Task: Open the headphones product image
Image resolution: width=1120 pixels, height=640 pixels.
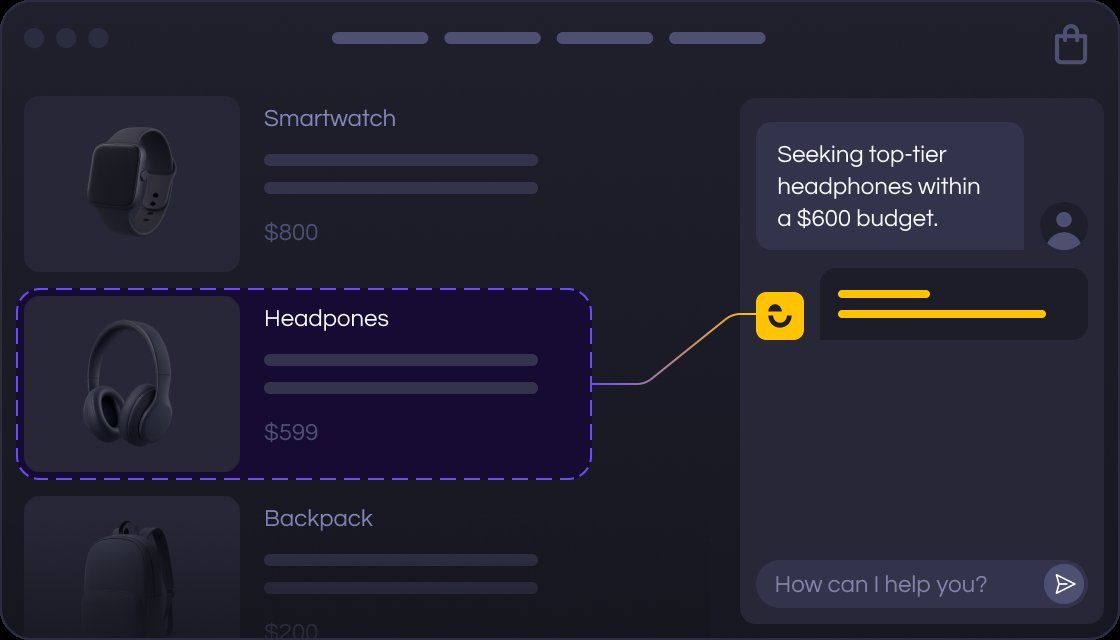Action: pos(132,384)
